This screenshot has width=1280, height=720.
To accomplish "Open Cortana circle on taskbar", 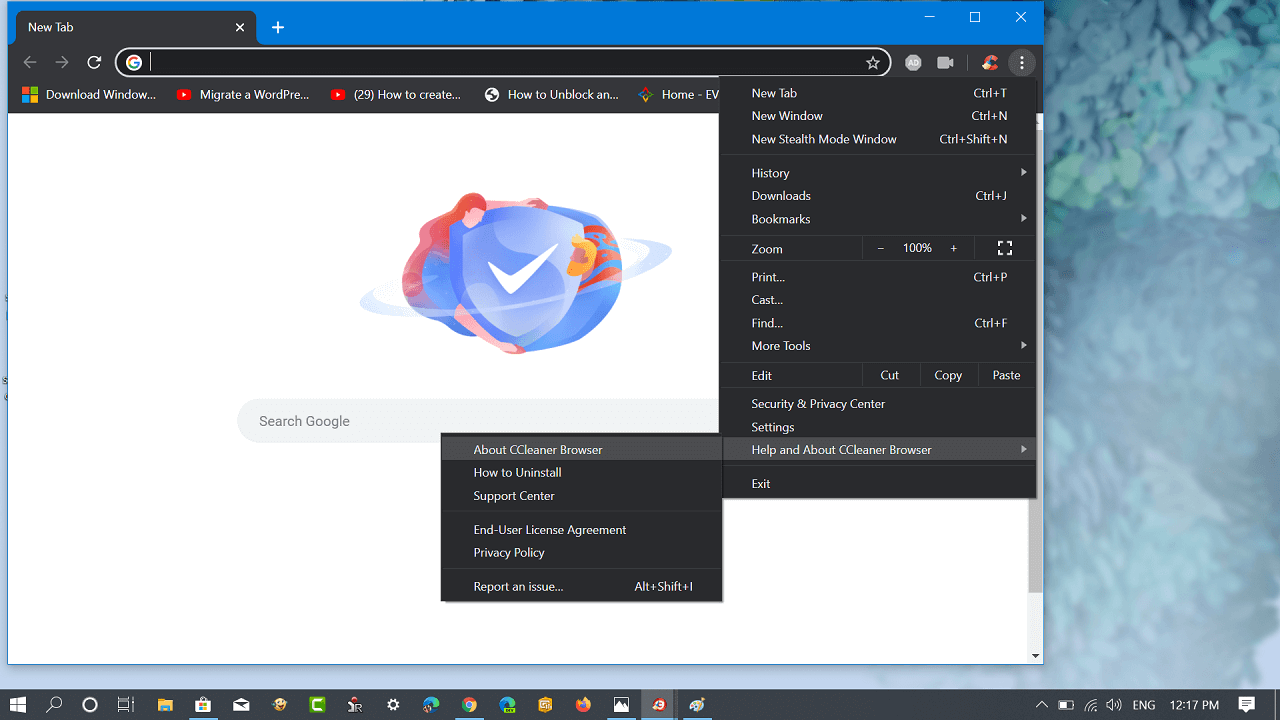I will coord(90,705).
